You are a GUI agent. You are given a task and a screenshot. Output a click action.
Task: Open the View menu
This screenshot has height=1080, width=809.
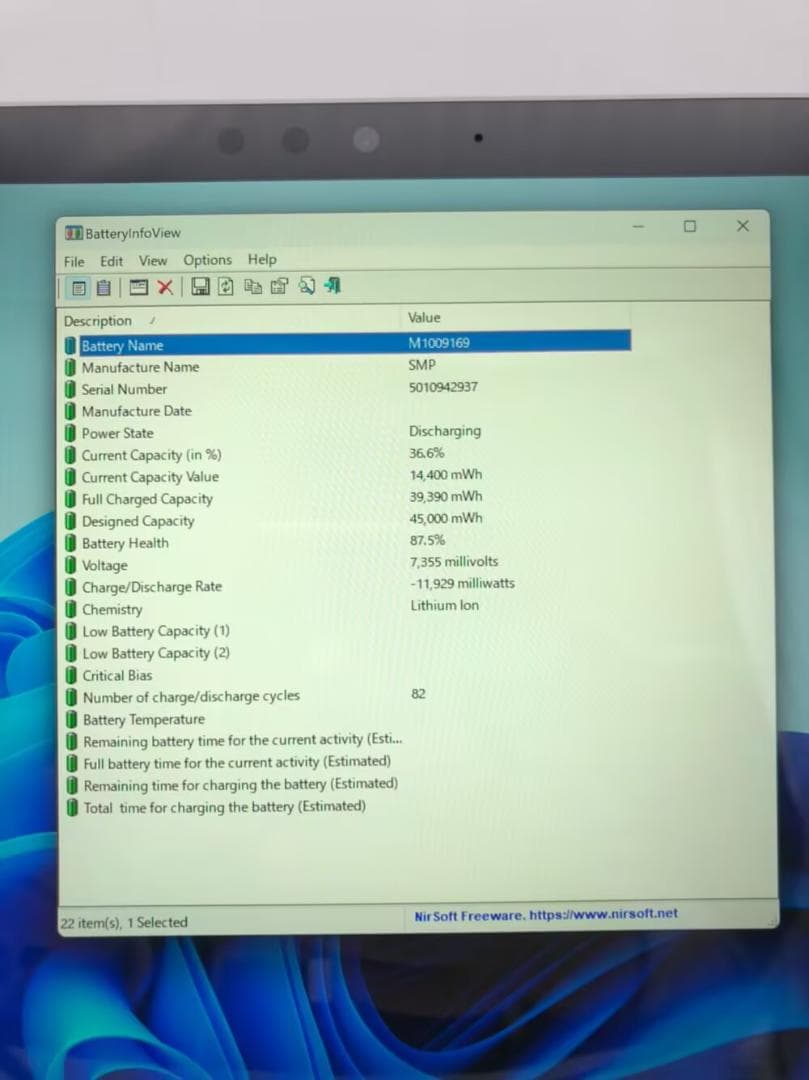point(152,260)
